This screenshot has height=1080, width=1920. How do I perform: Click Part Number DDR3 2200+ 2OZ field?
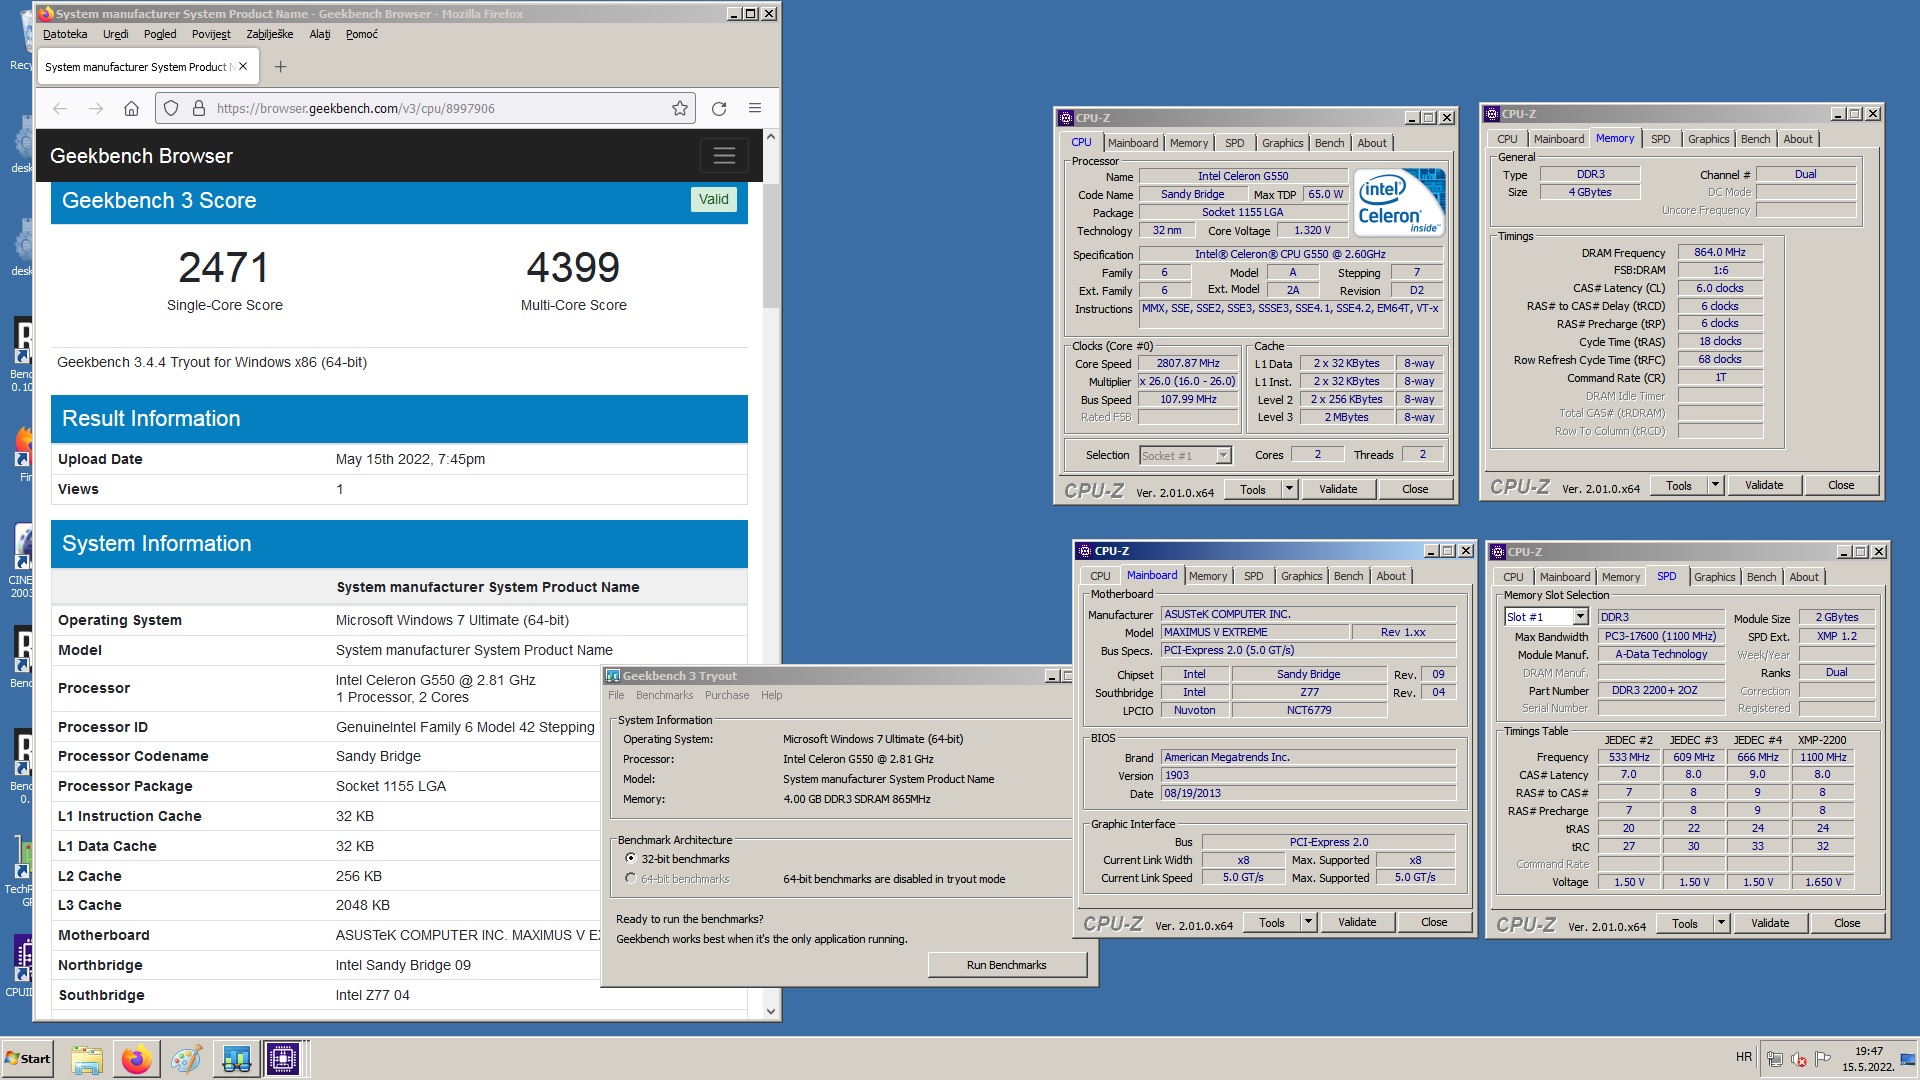pyautogui.click(x=1660, y=690)
